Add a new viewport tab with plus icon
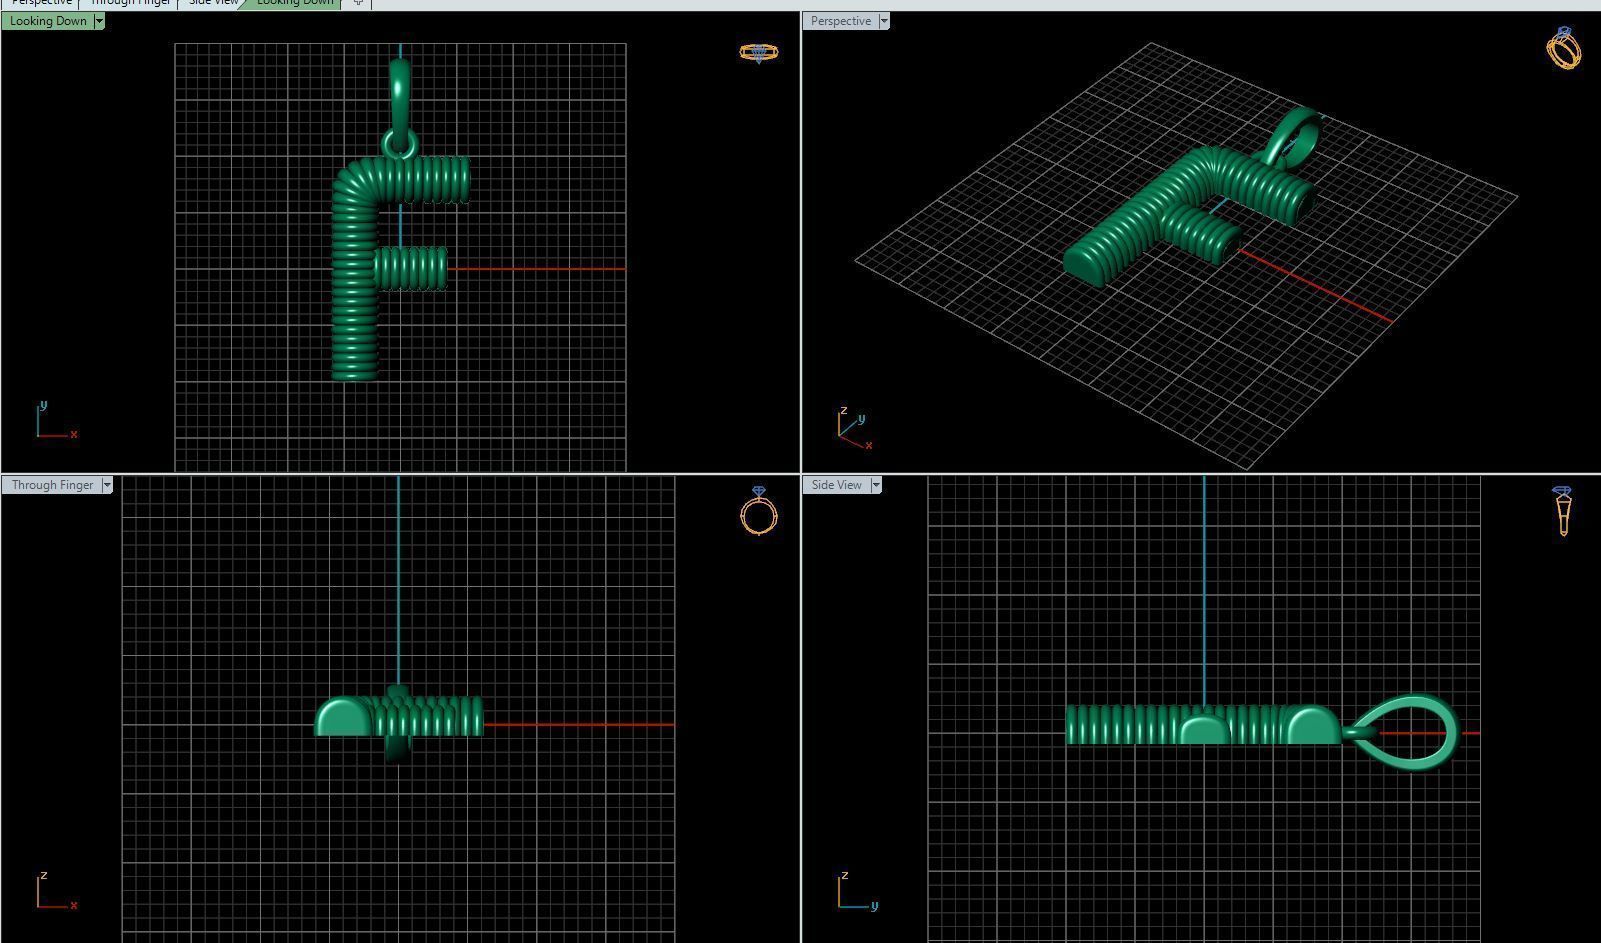Image resolution: width=1601 pixels, height=943 pixels. [x=358, y=3]
